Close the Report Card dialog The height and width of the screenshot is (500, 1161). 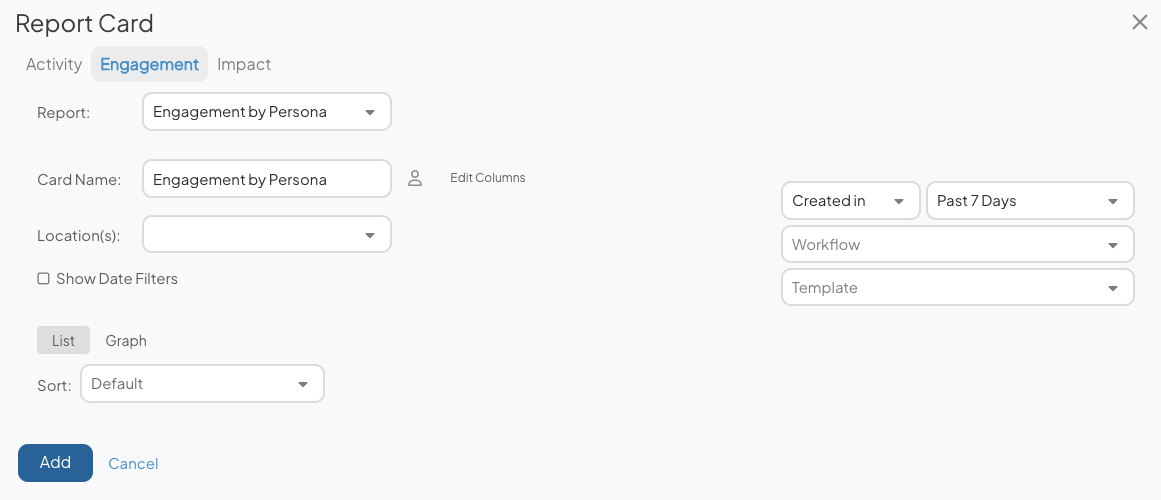click(1140, 22)
